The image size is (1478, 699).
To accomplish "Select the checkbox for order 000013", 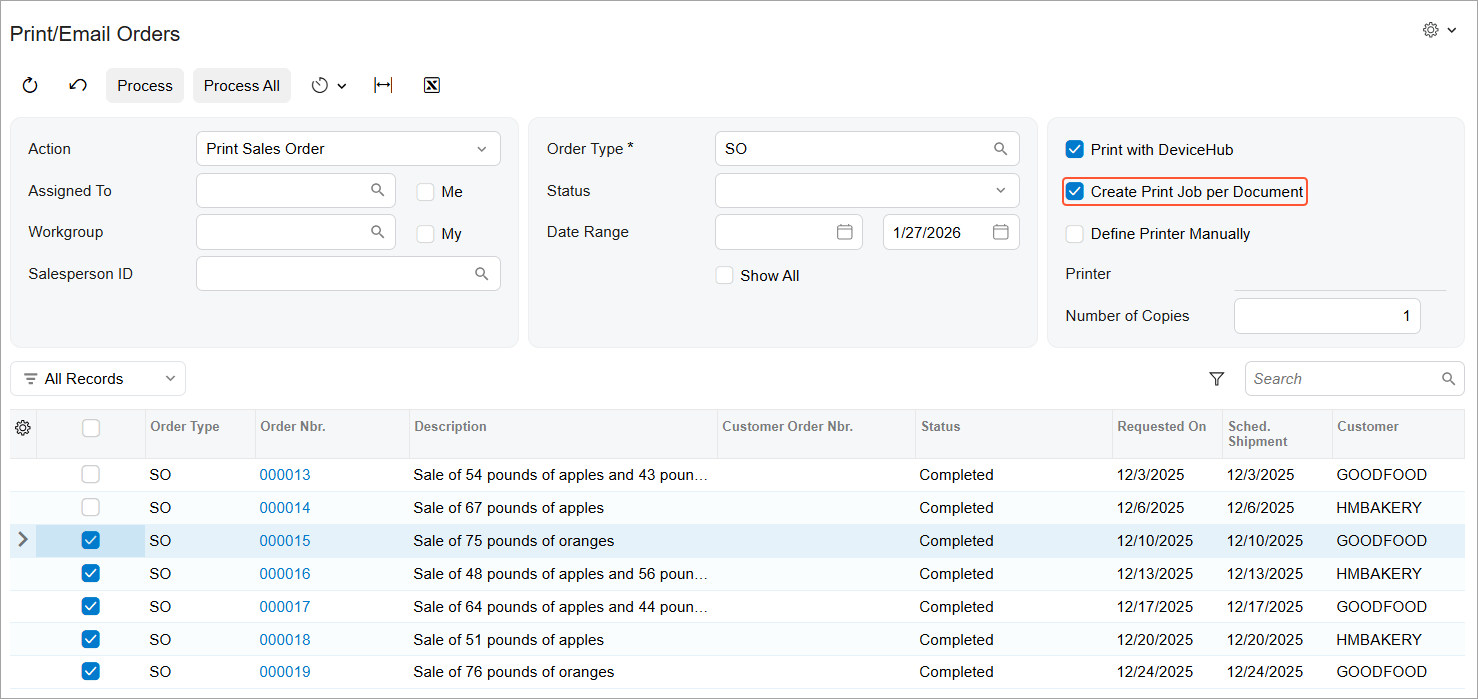I will click(x=91, y=475).
